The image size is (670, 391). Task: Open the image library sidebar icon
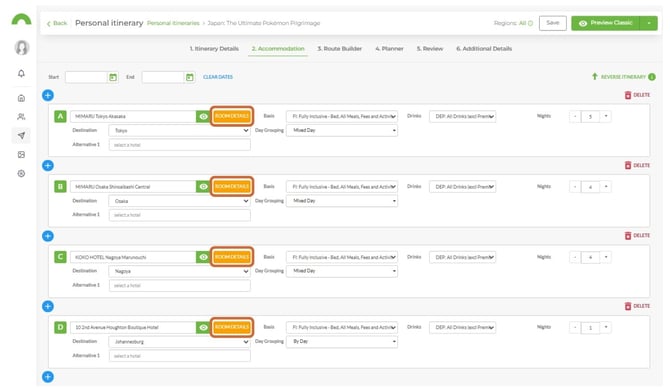tap(21, 154)
